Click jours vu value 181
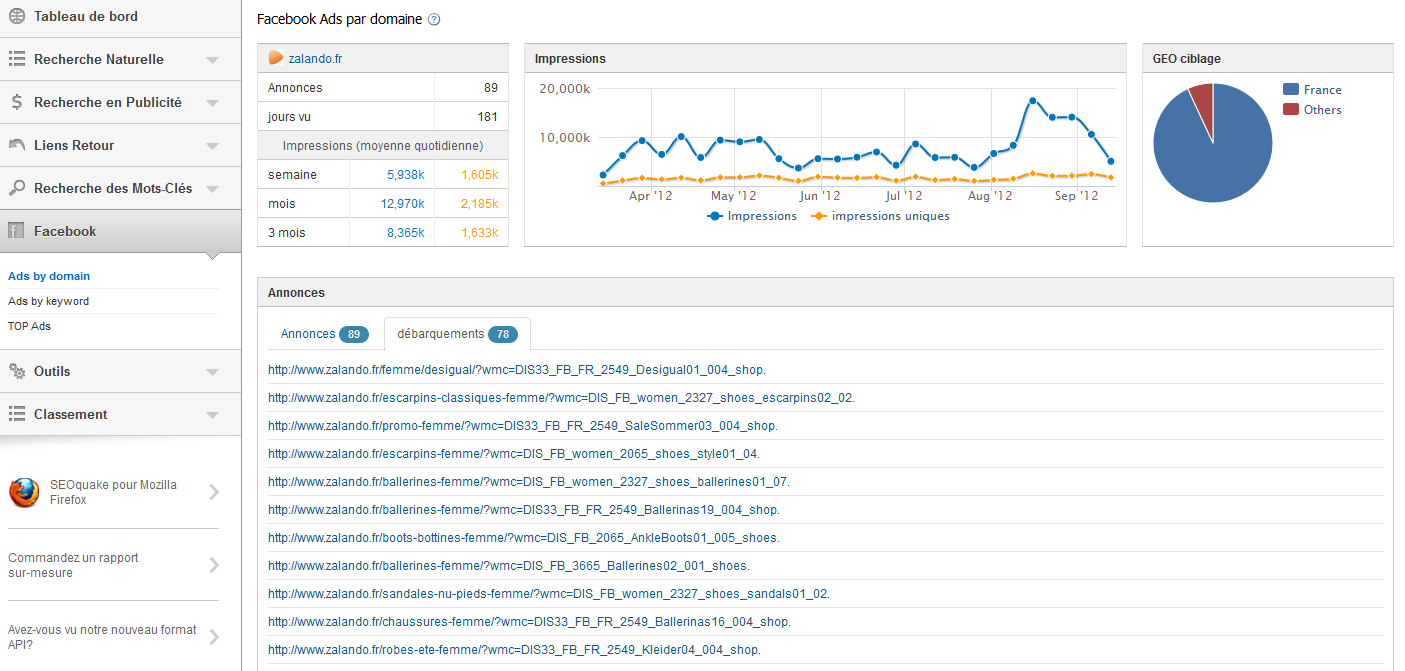This screenshot has width=1405, height=671. (x=488, y=117)
